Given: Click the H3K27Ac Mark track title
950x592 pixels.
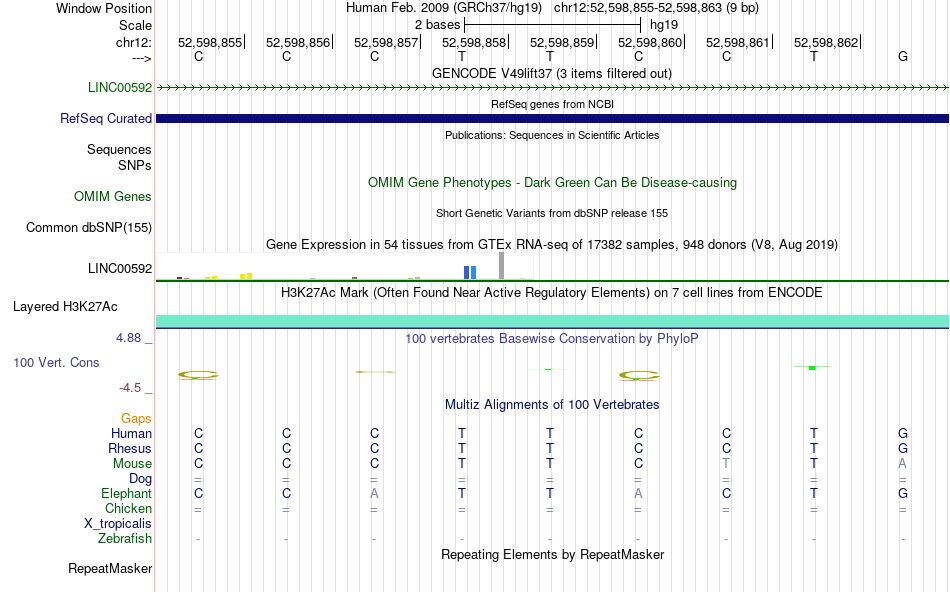Looking at the screenshot, I should click(552, 293).
